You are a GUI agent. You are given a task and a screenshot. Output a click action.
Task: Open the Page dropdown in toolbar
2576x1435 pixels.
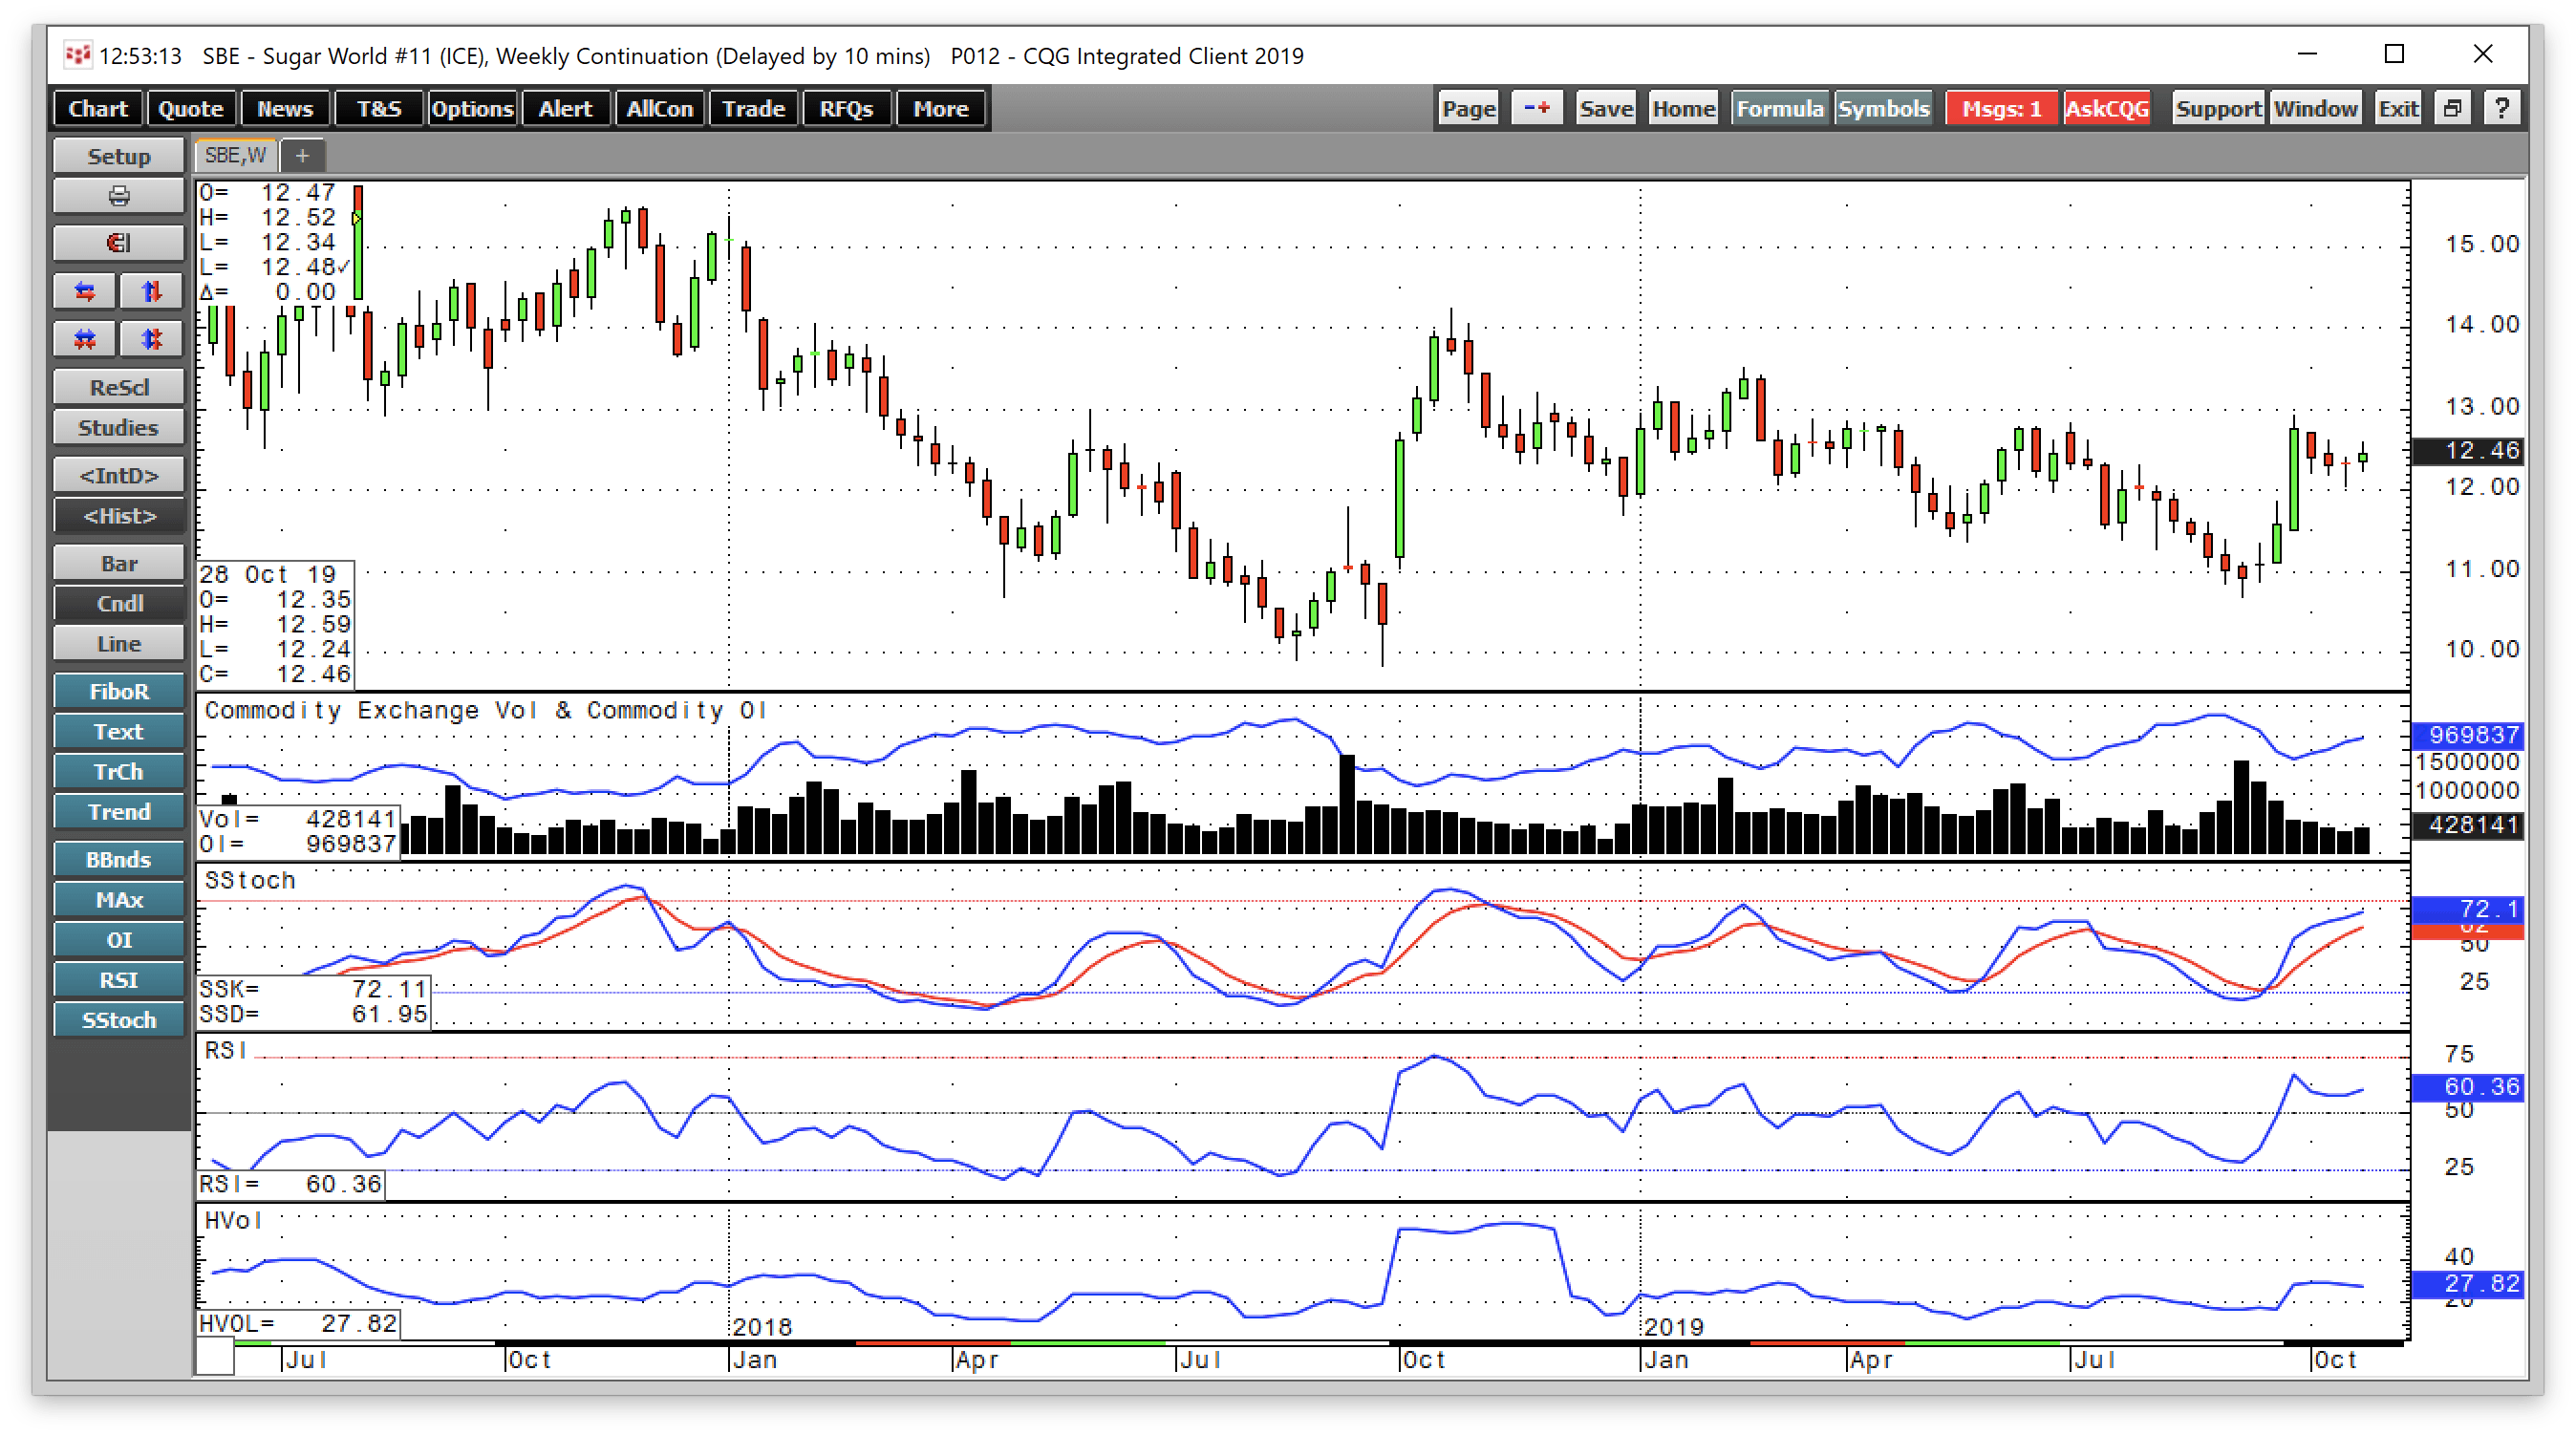[1468, 109]
